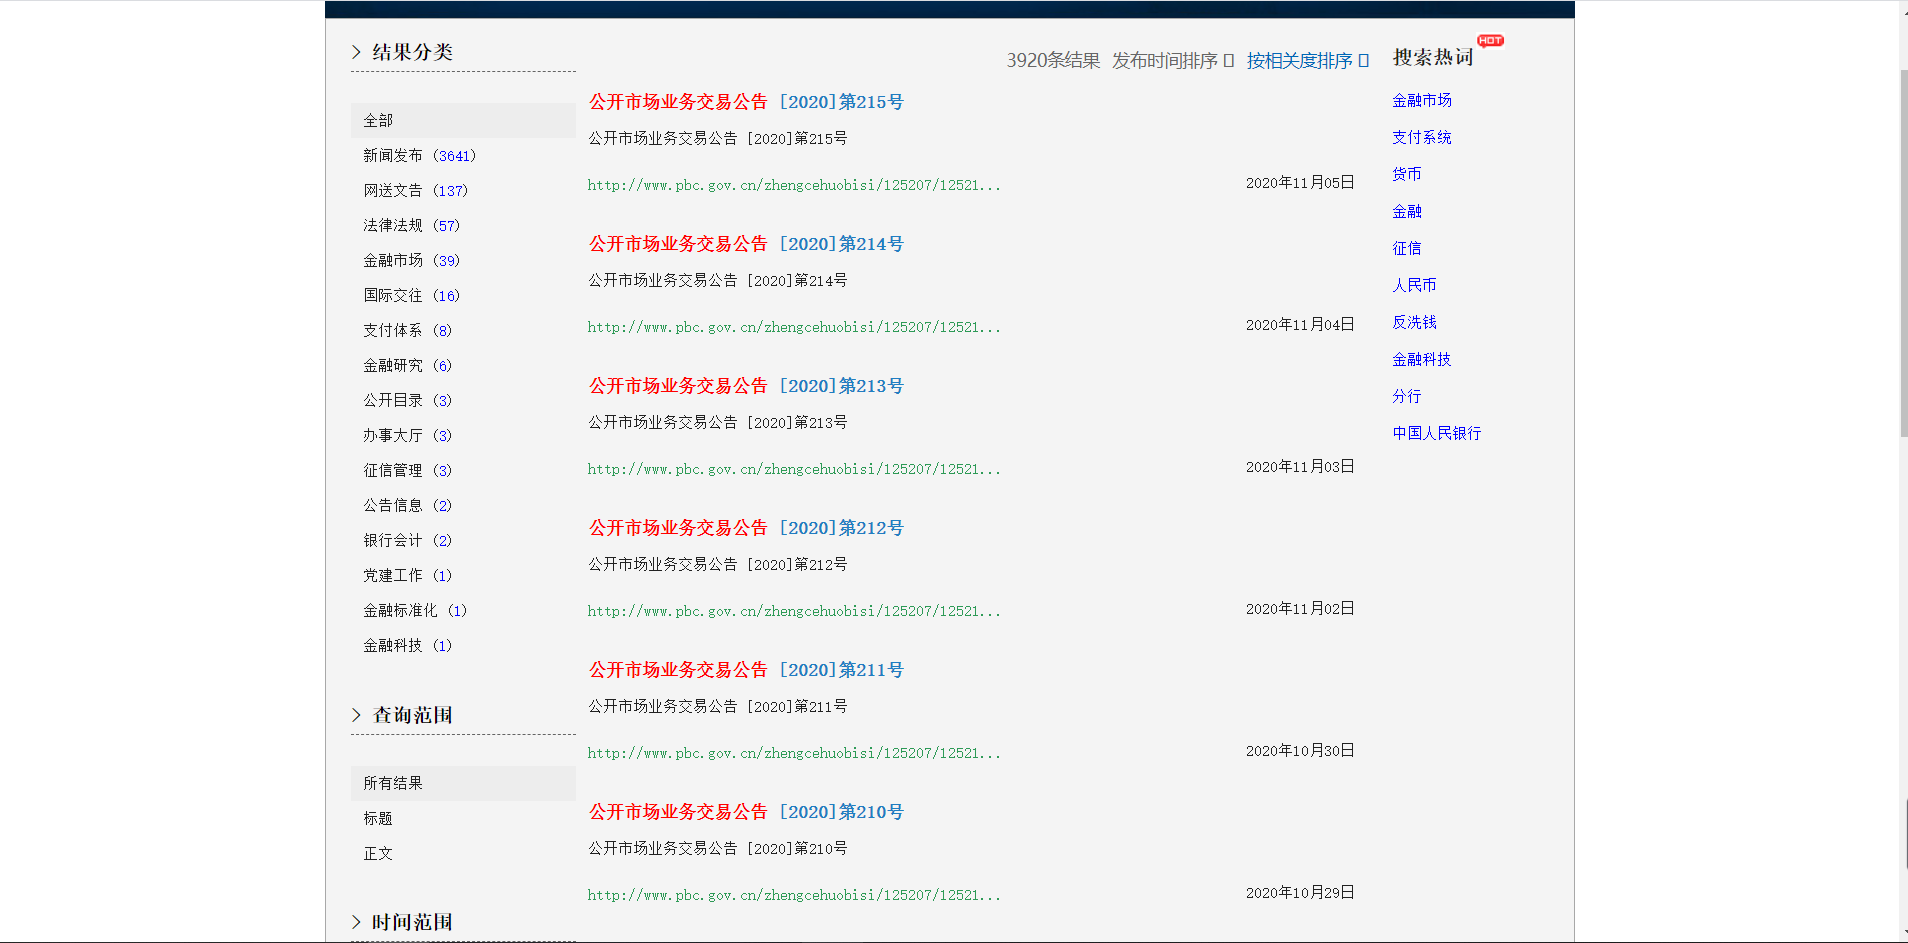Filter by 办事大厅 (3)
The image size is (1908, 943).
[407, 436]
